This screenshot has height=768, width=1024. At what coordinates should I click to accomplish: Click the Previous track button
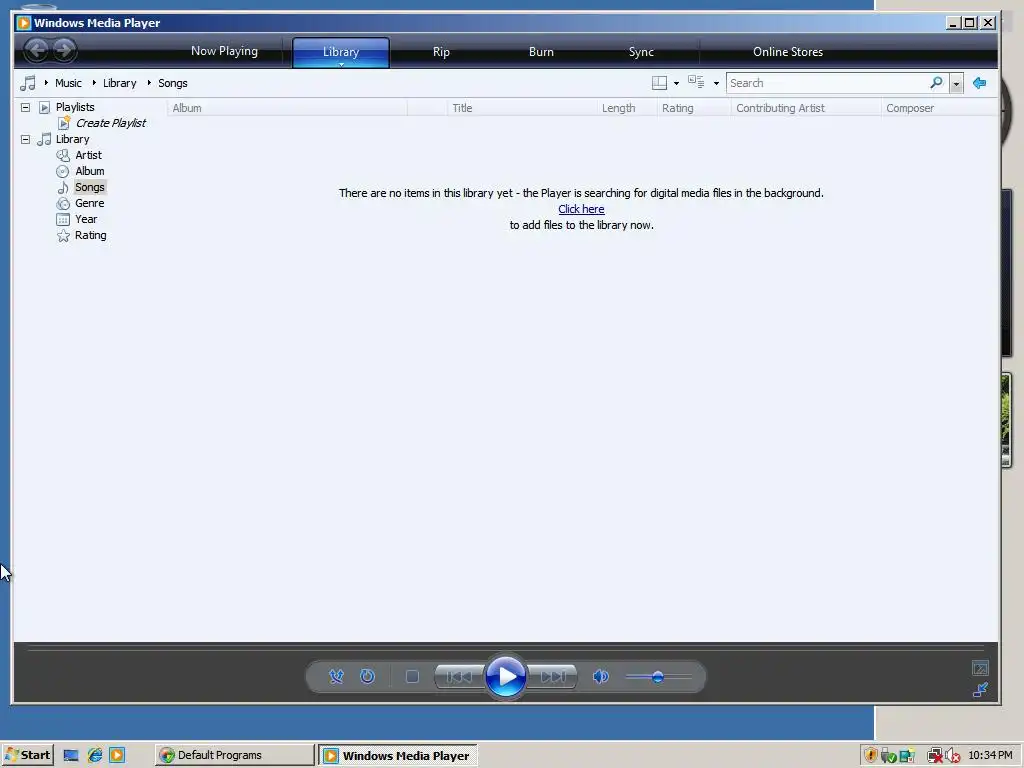(x=459, y=677)
